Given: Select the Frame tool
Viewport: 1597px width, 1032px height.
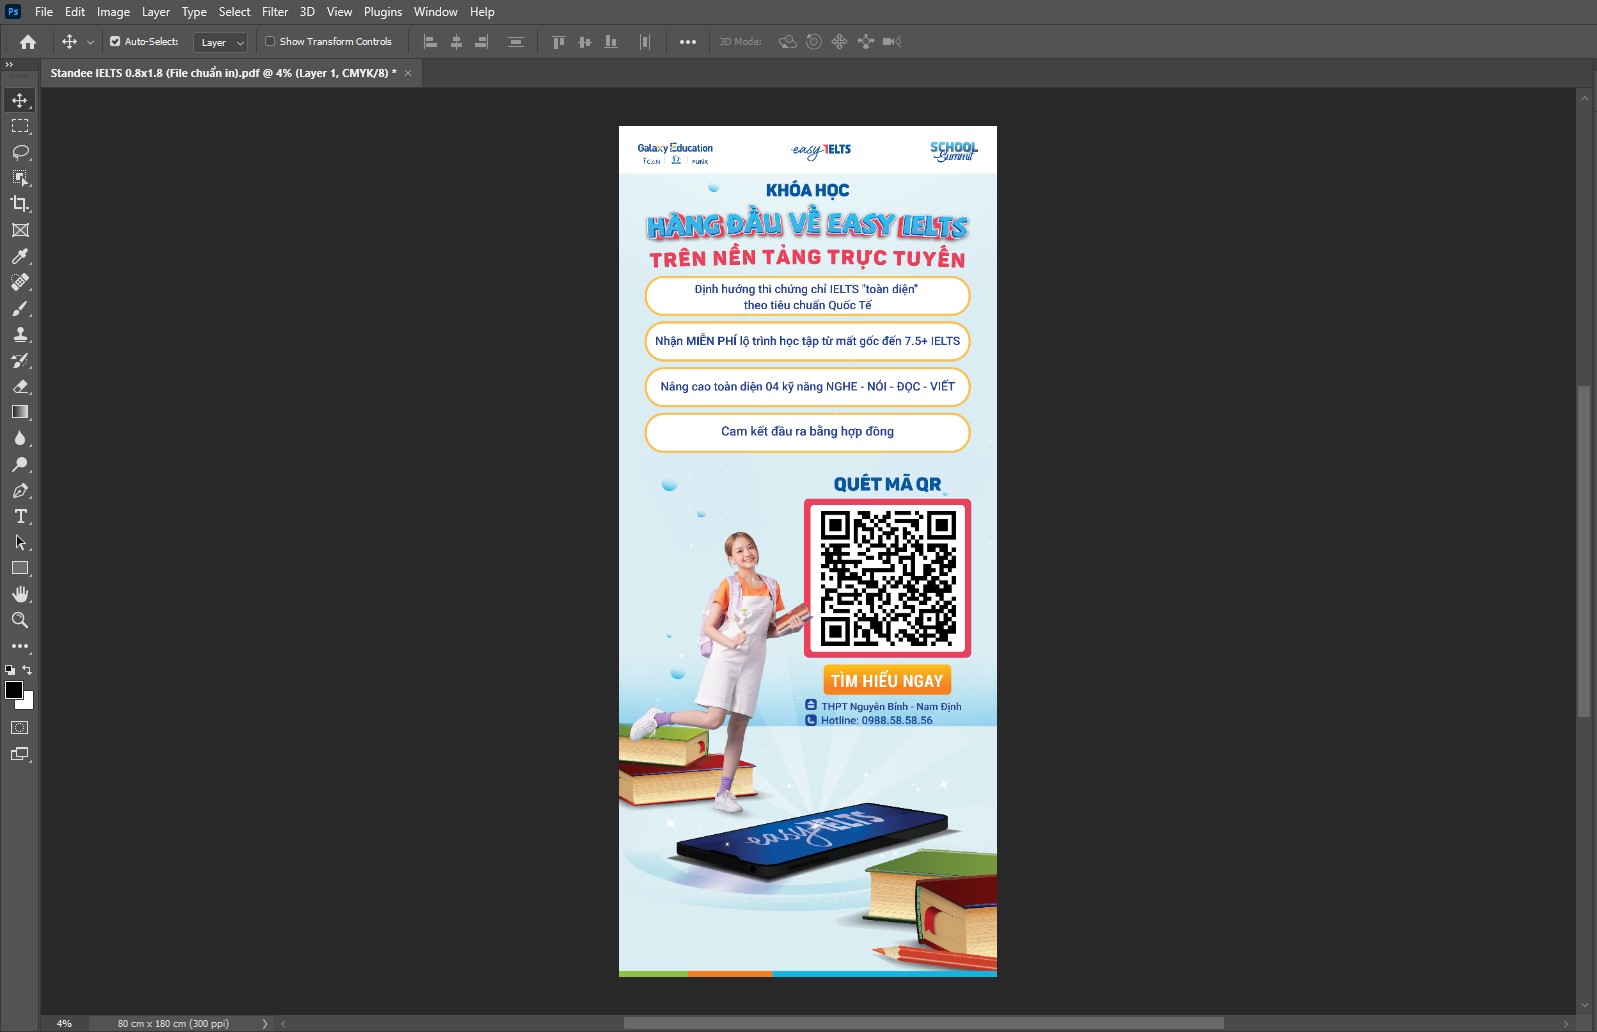Looking at the screenshot, I should pos(20,230).
